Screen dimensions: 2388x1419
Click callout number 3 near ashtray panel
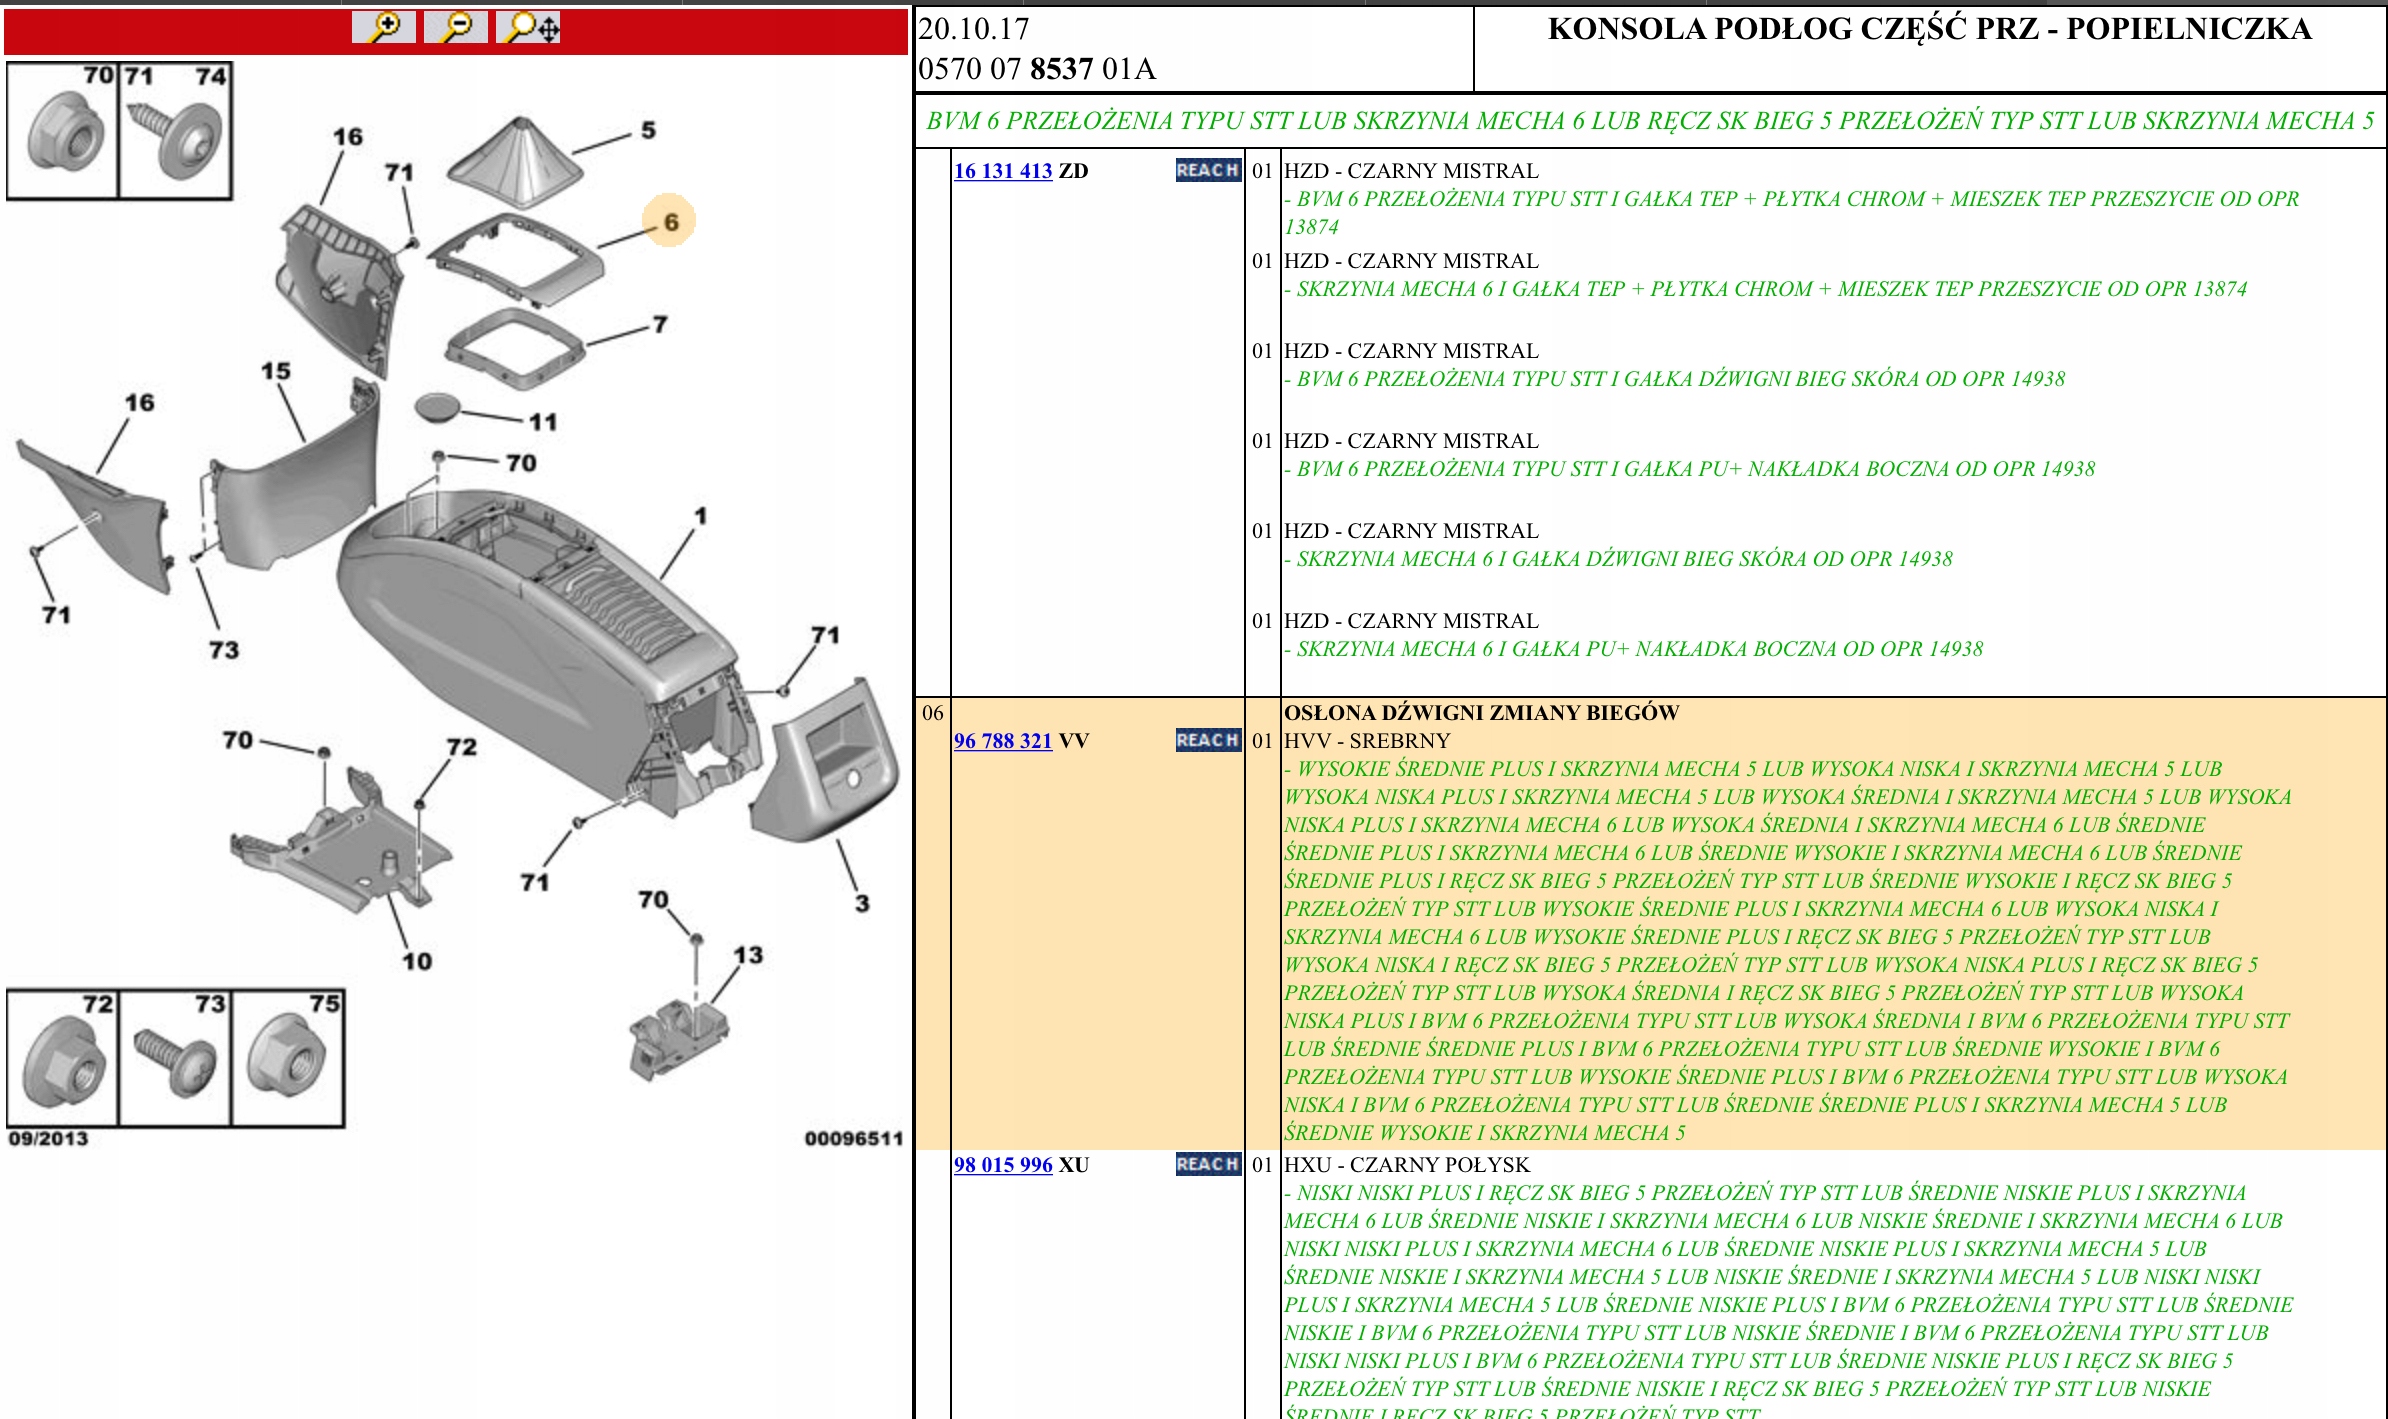coord(862,904)
